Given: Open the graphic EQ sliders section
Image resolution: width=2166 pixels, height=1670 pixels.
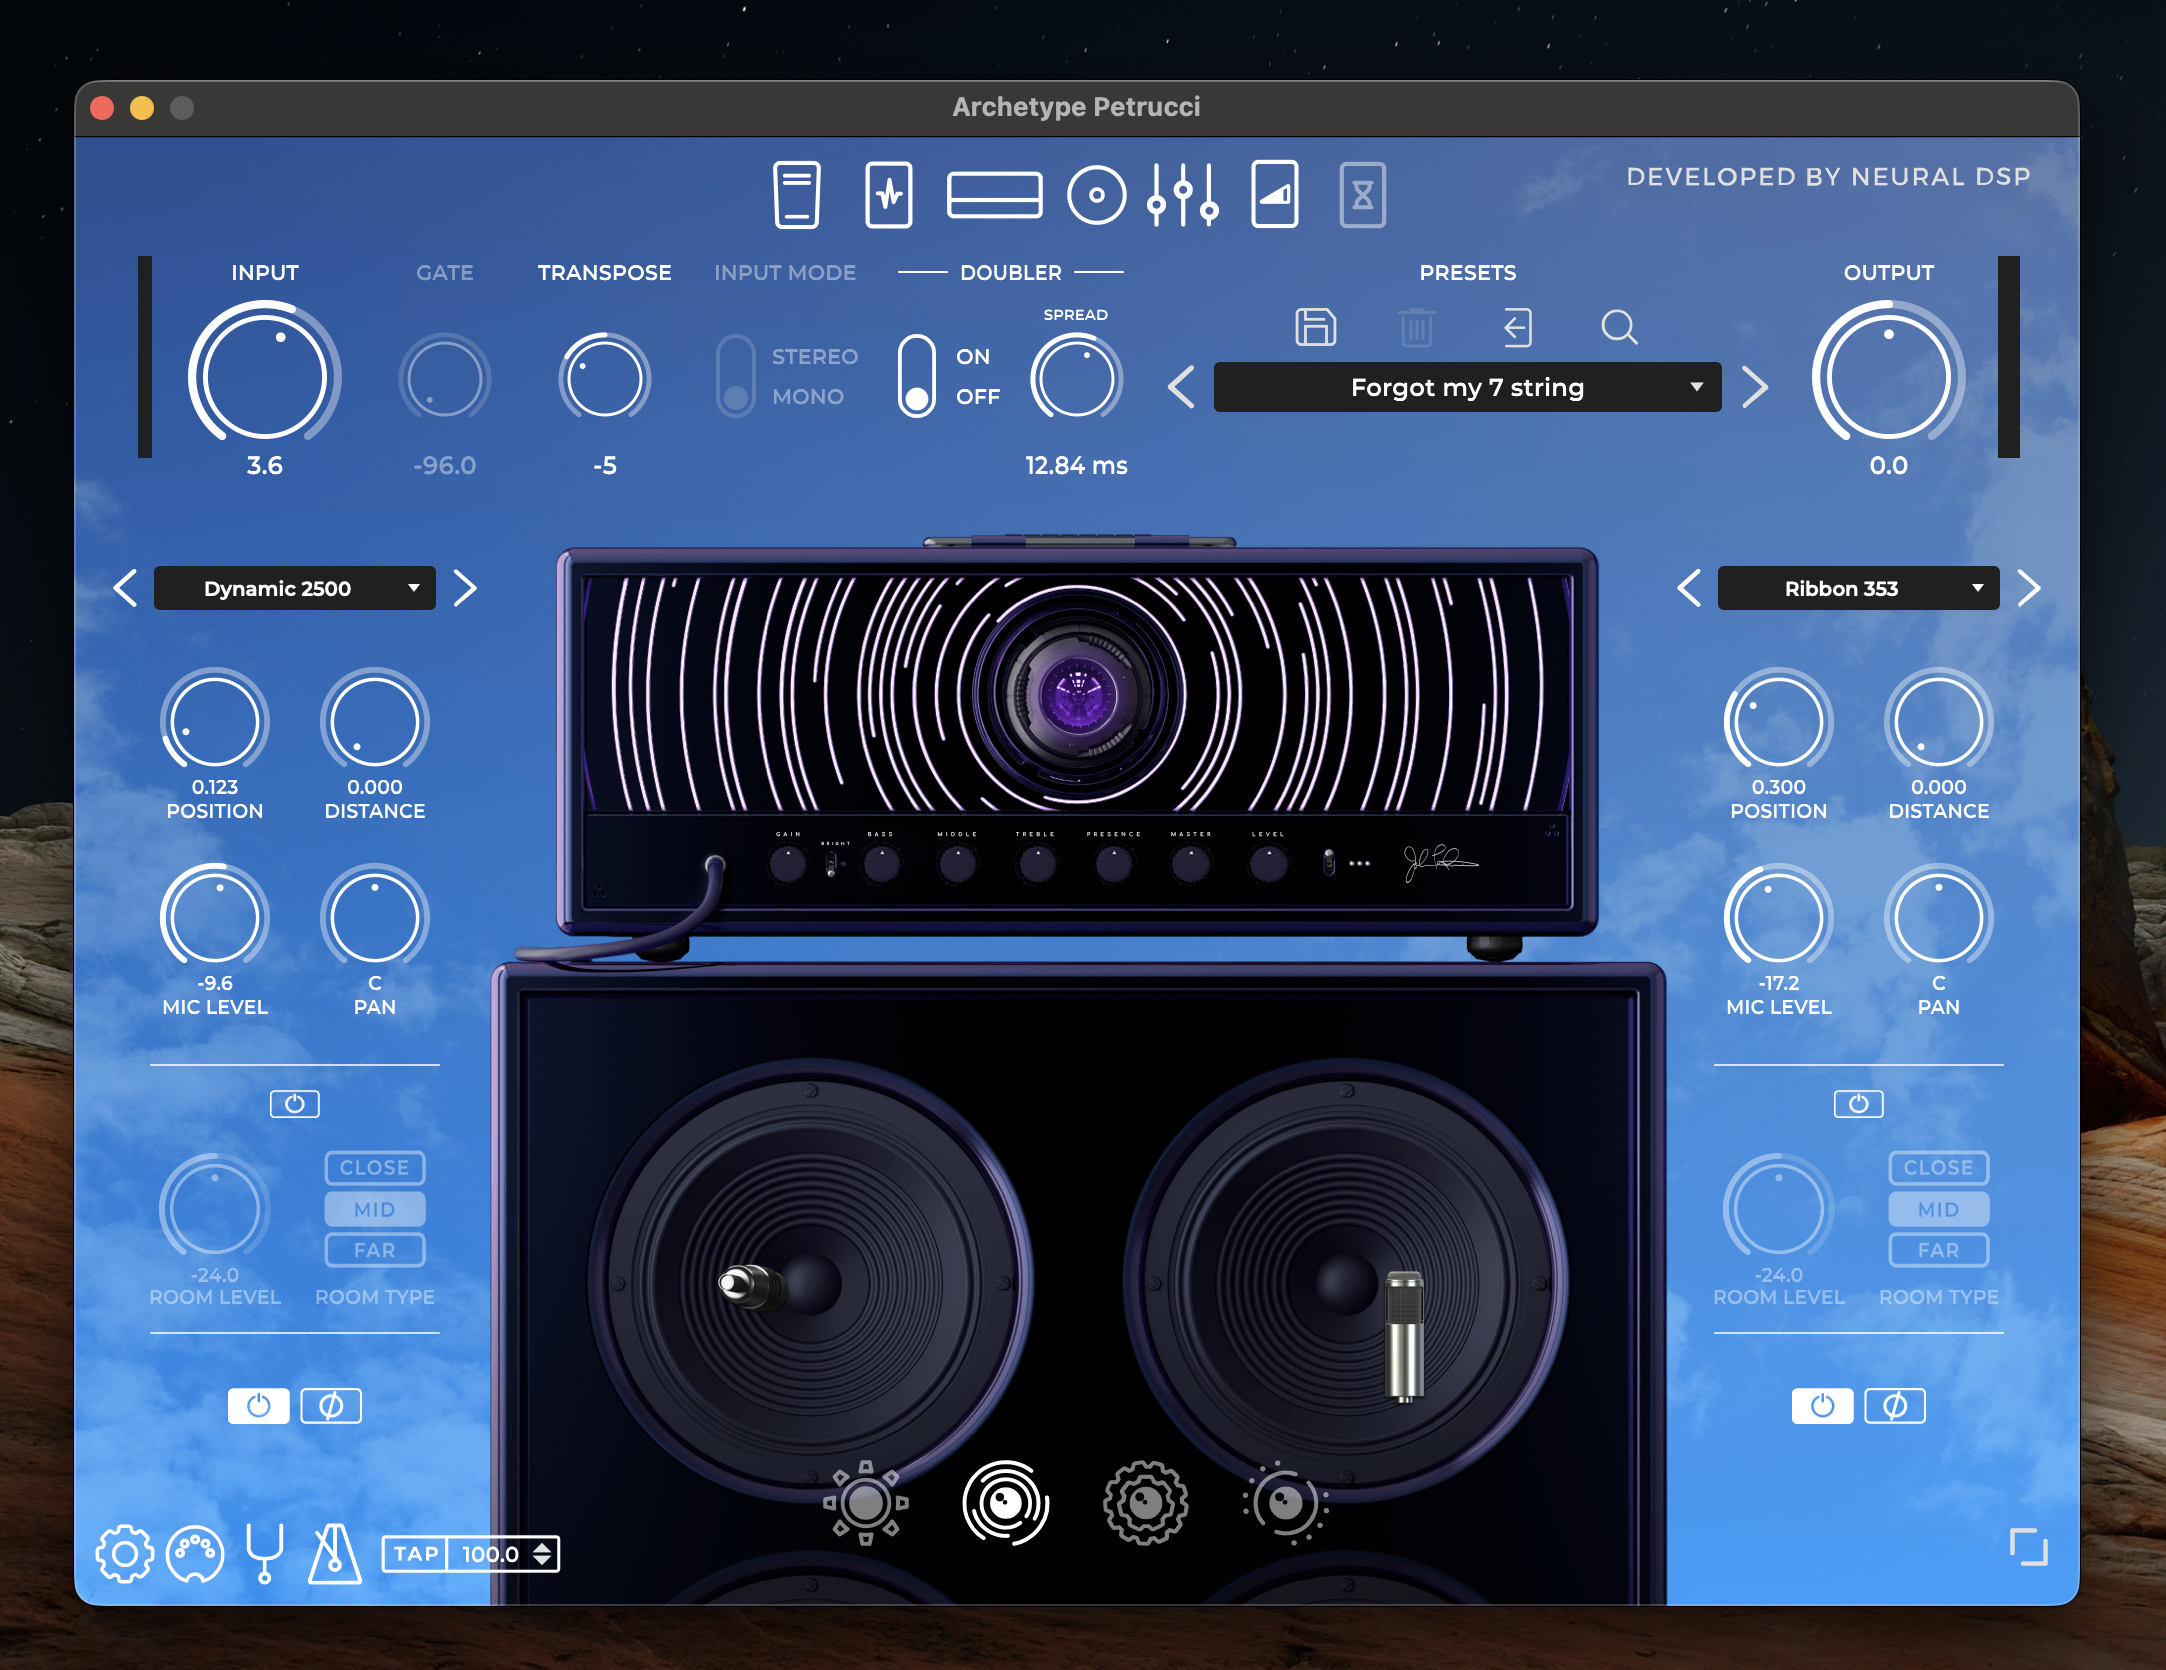Looking at the screenshot, I should pos(1183,194).
